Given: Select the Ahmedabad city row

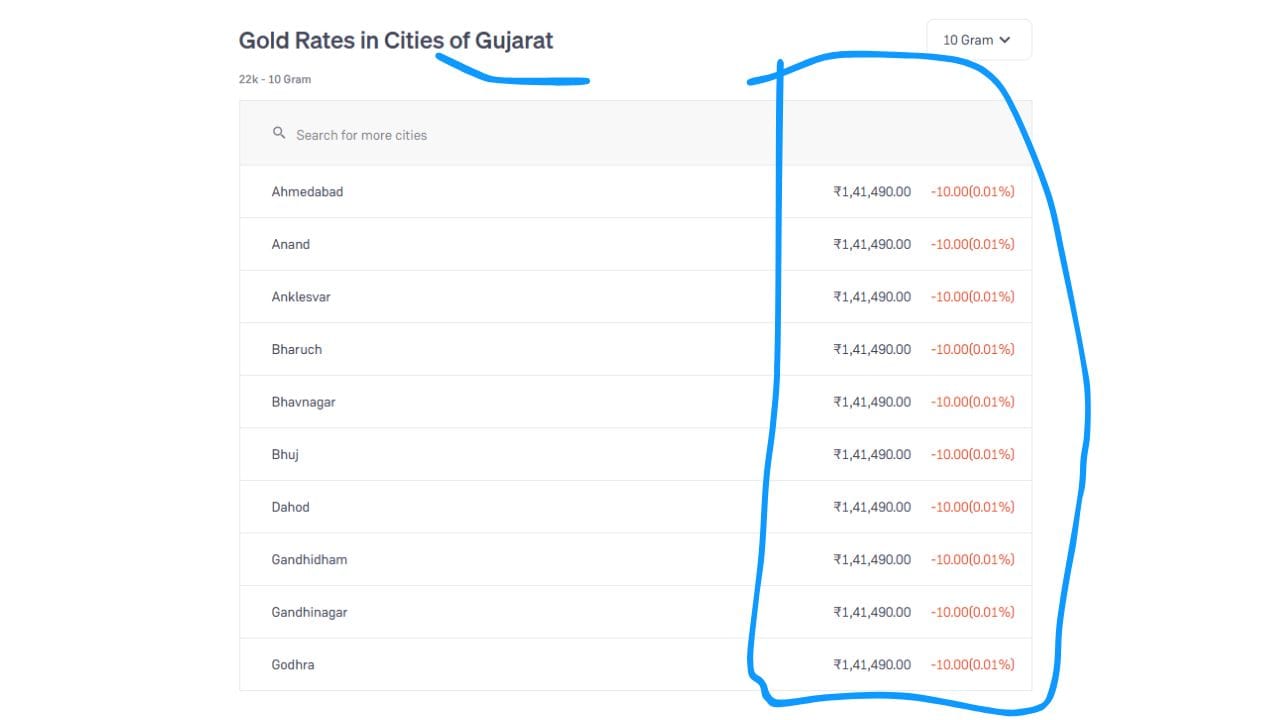Looking at the screenshot, I should click(635, 191).
